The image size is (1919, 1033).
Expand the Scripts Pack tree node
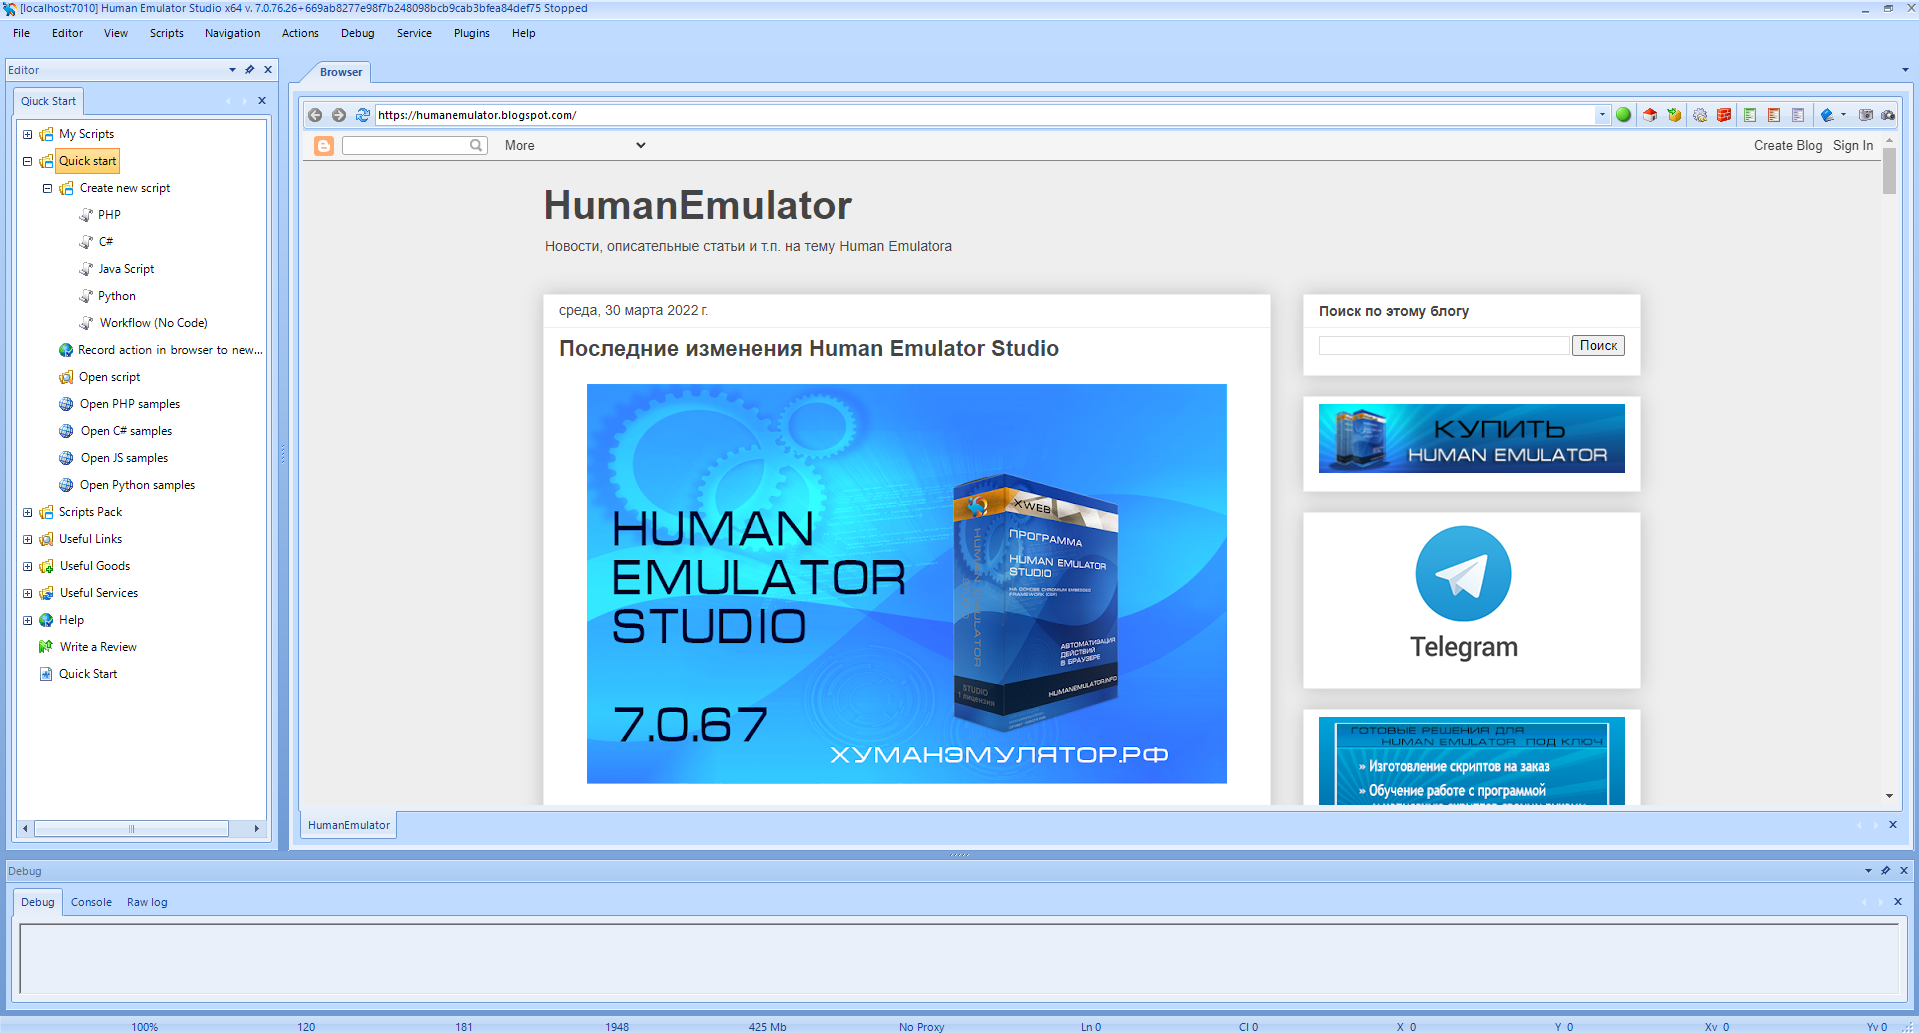pyautogui.click(x=27, y=511)
